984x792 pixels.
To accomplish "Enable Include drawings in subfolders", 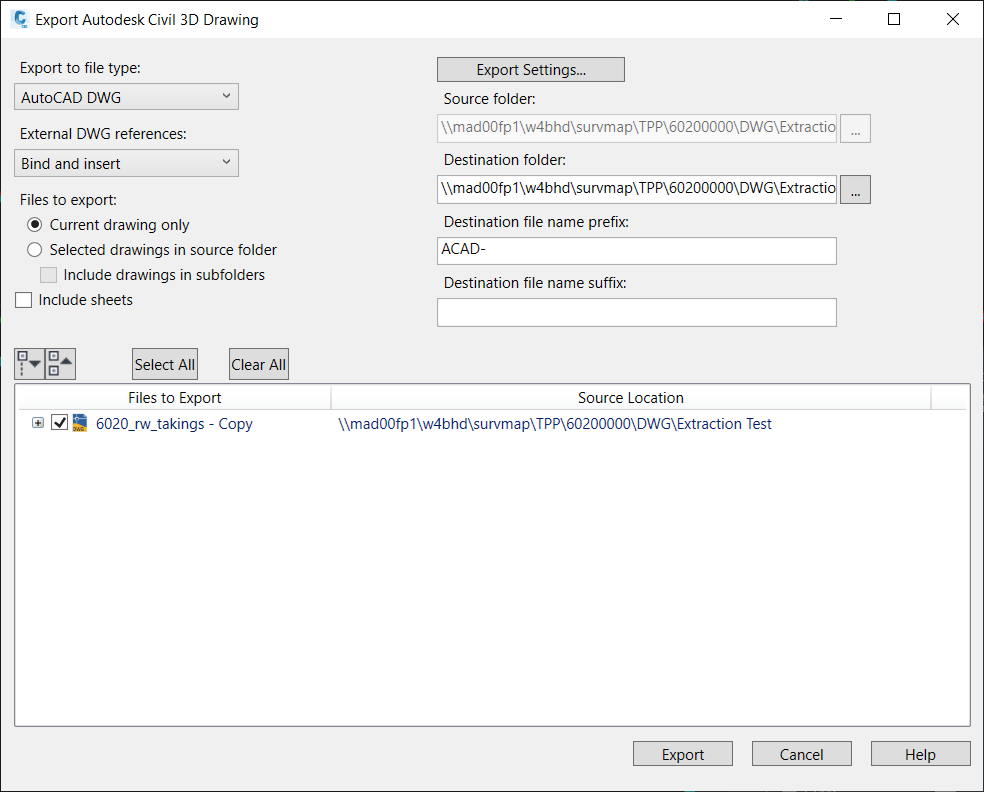I will click(x=48, y=274).
